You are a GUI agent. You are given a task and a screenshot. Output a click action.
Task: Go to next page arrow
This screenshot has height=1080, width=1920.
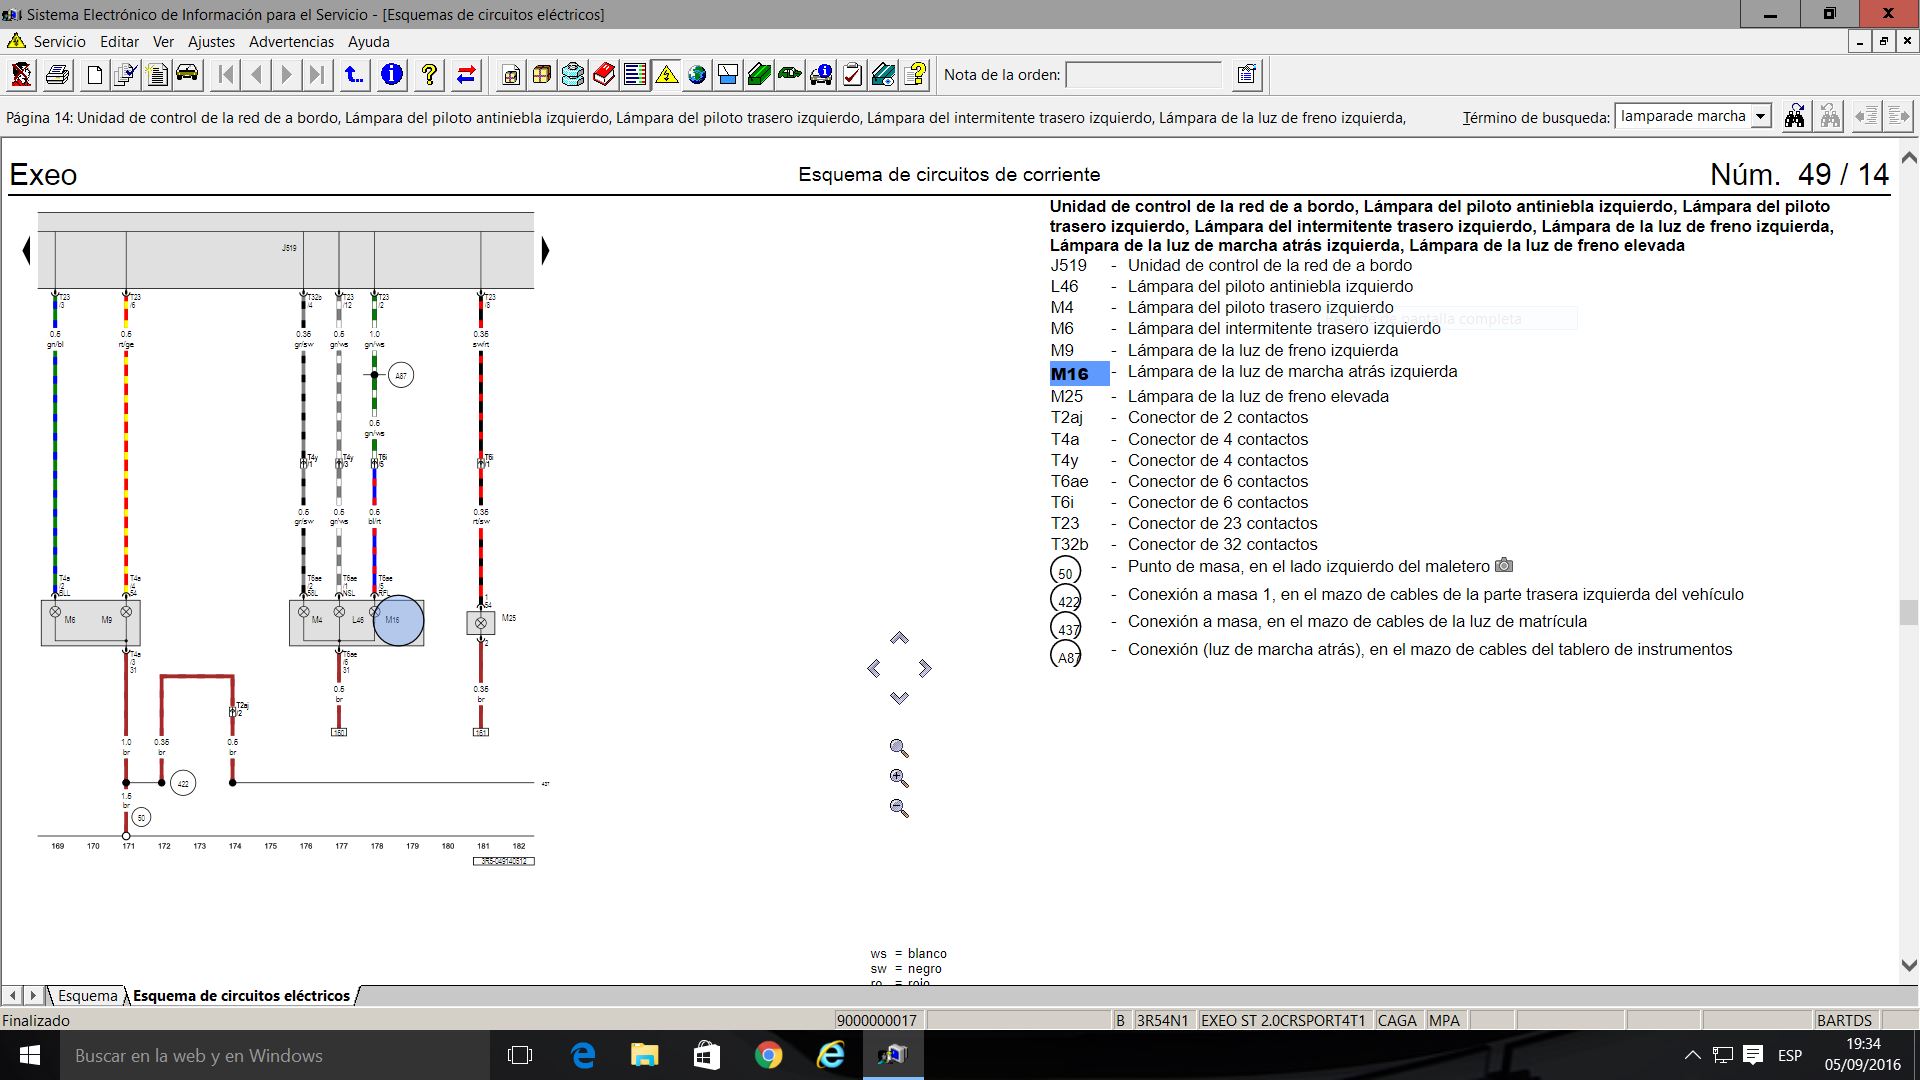(287, 74)
